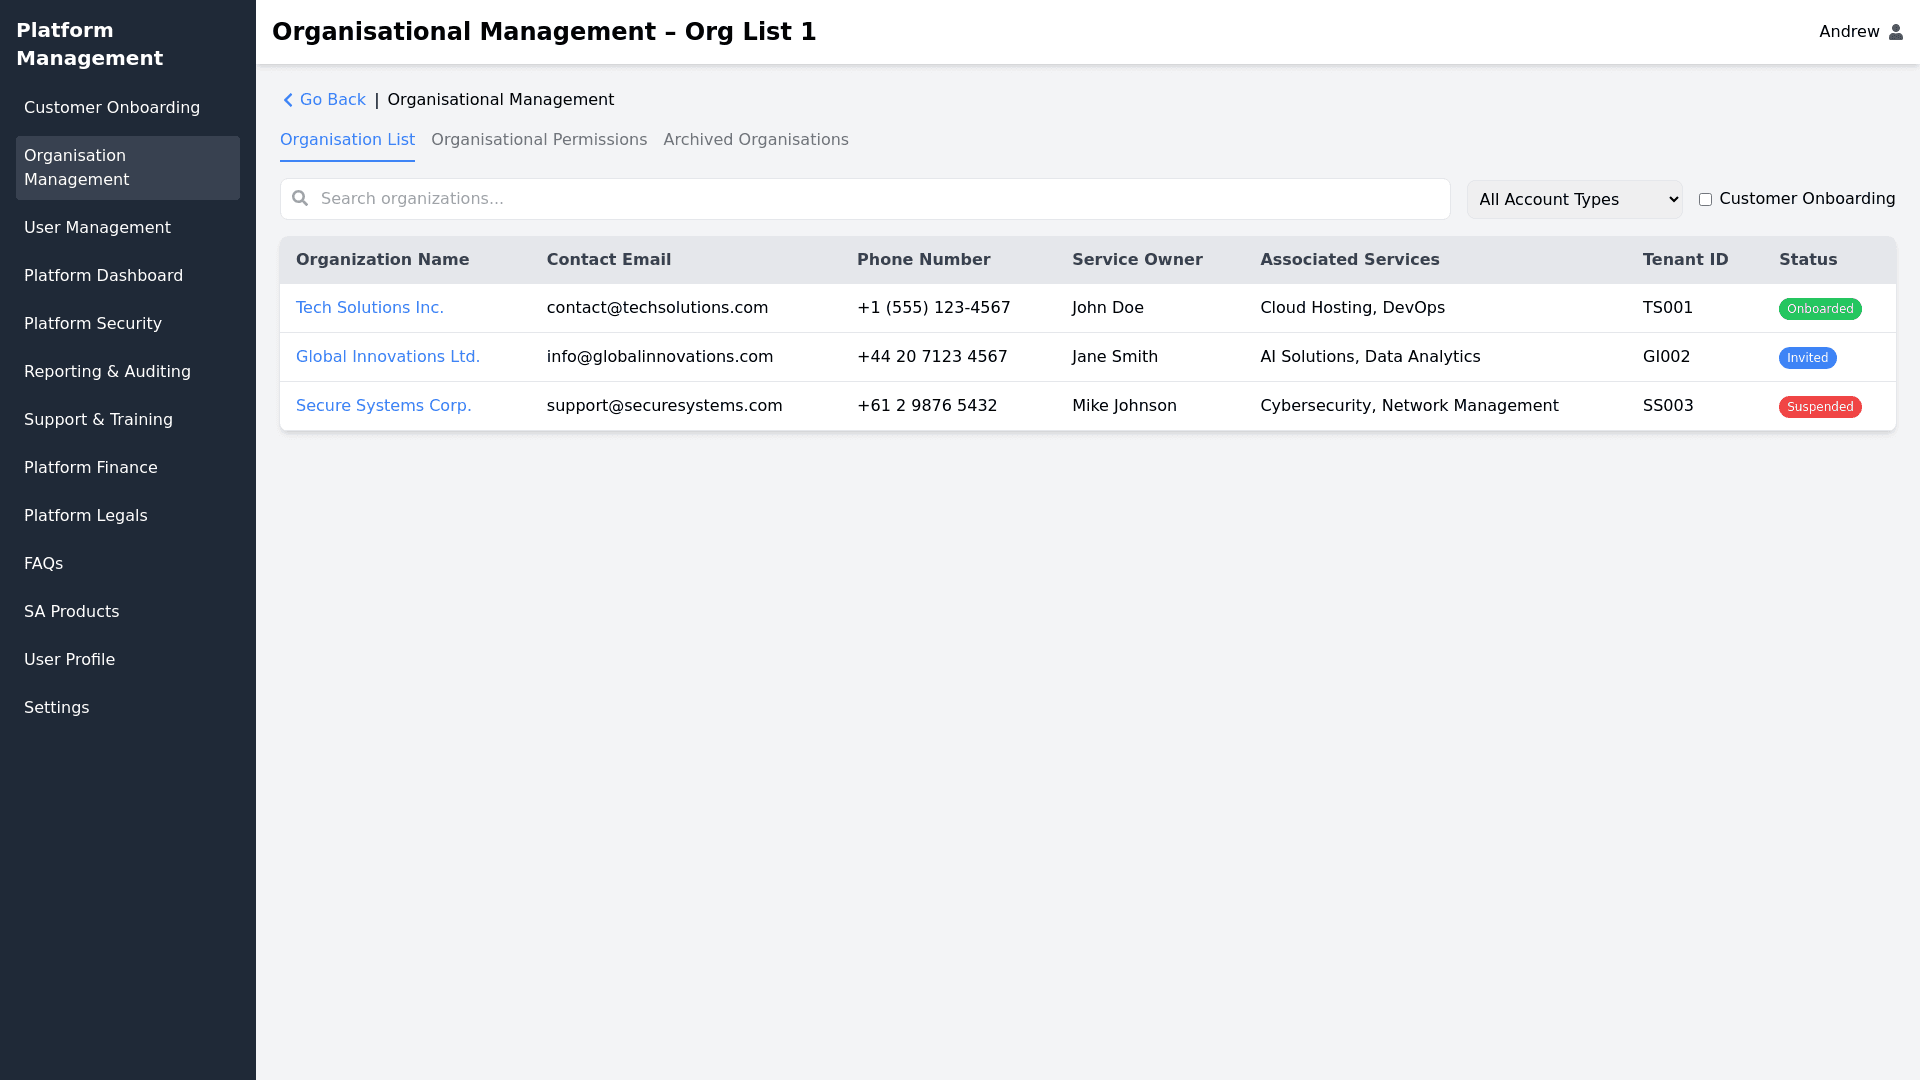Enable the Customer Onboarding checkbox

point(1705,200)
